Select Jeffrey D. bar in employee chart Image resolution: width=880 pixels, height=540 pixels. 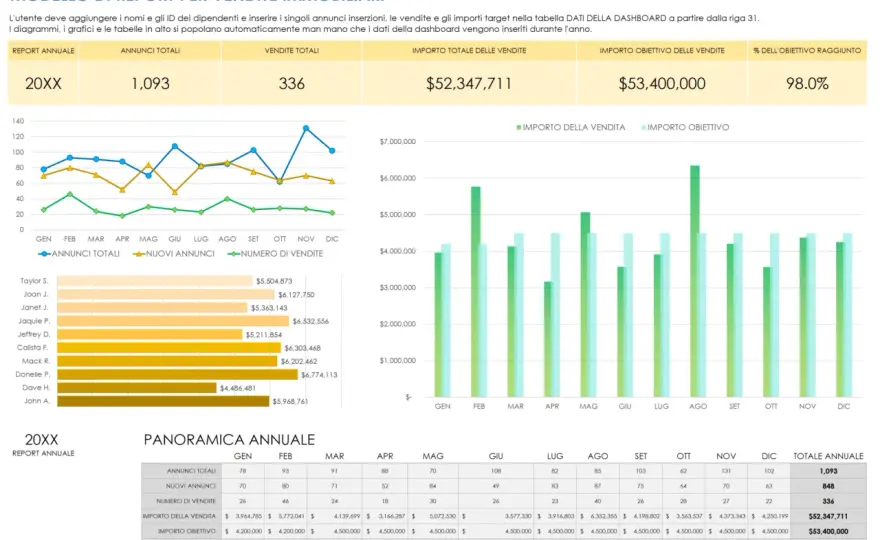[x=150, y=335]
